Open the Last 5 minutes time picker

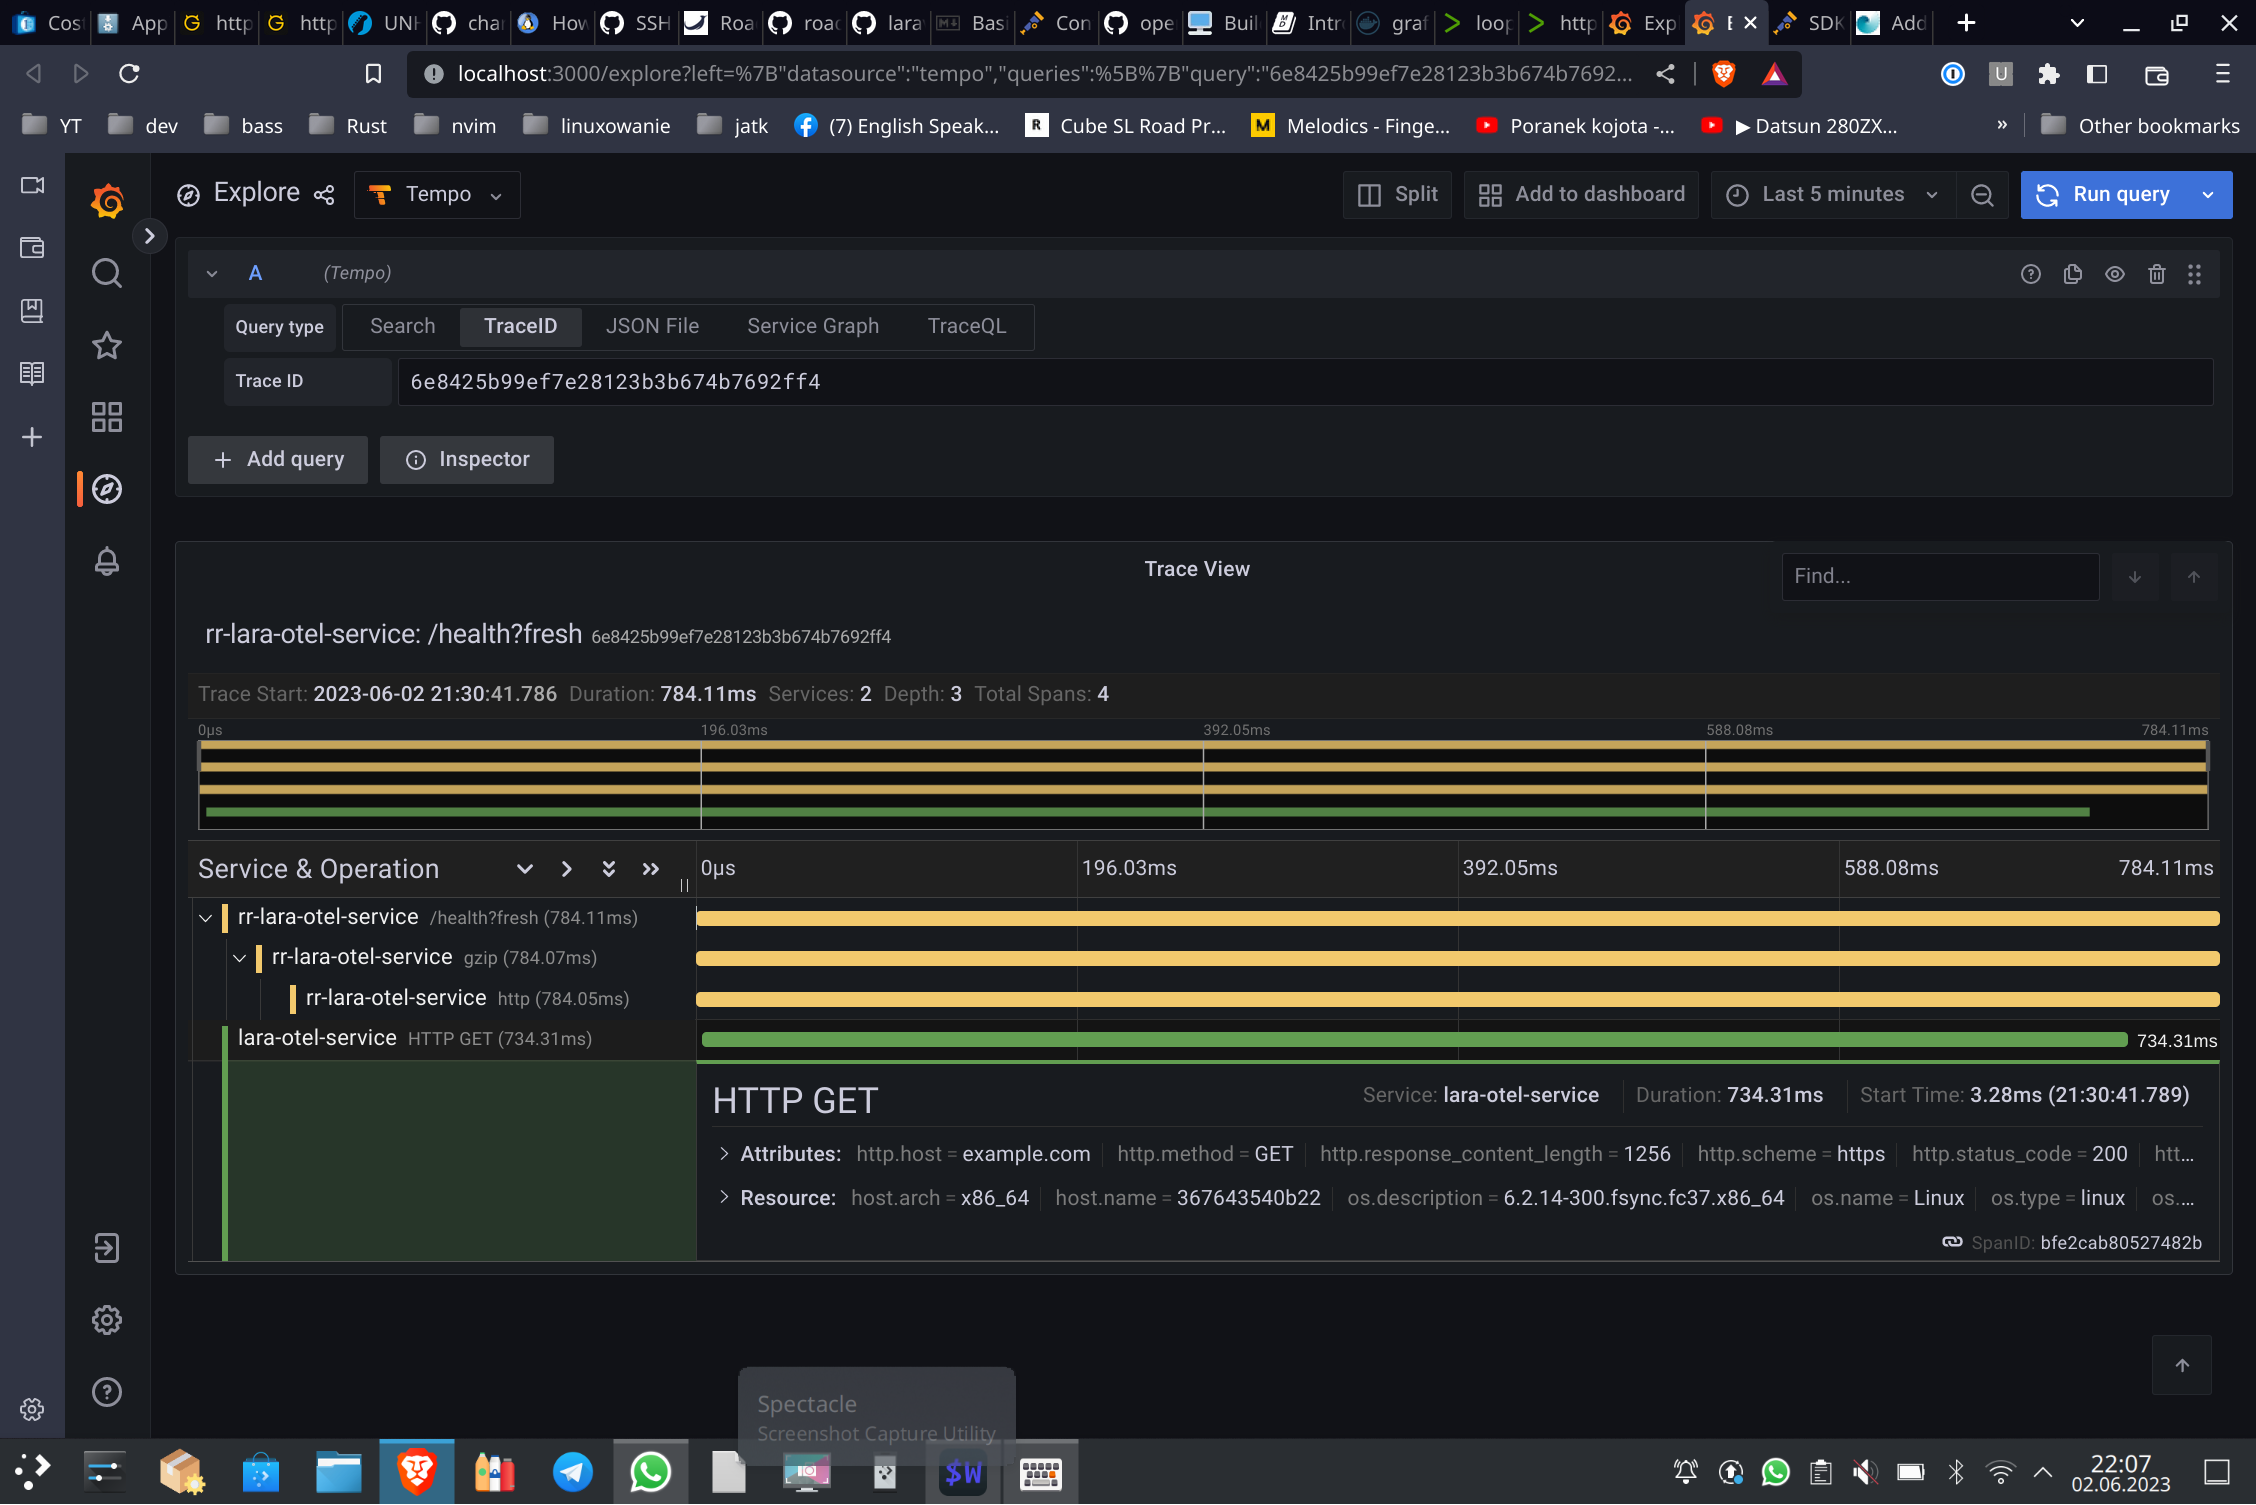[1832, 194]
